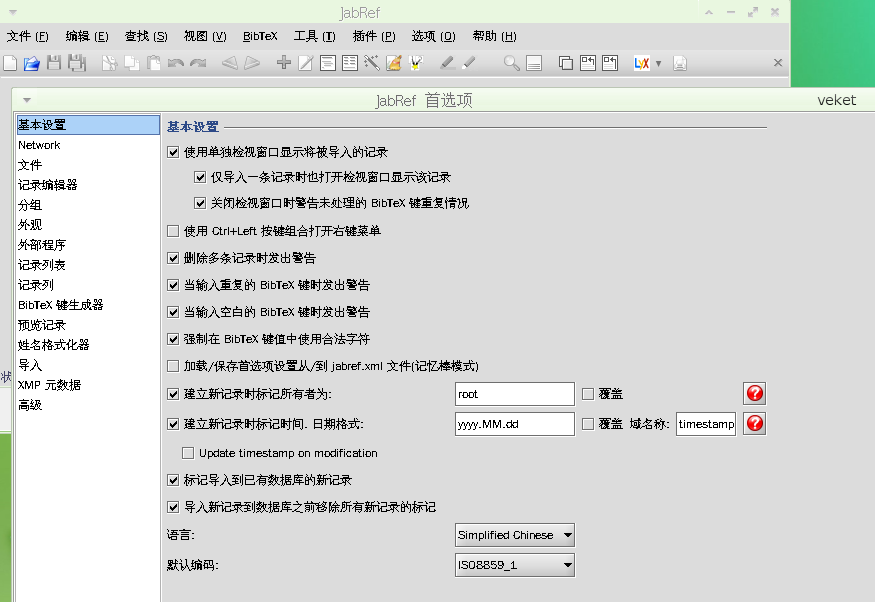
Task: Click the Edit entry pencil-page icon
Action: coord(305,63)
